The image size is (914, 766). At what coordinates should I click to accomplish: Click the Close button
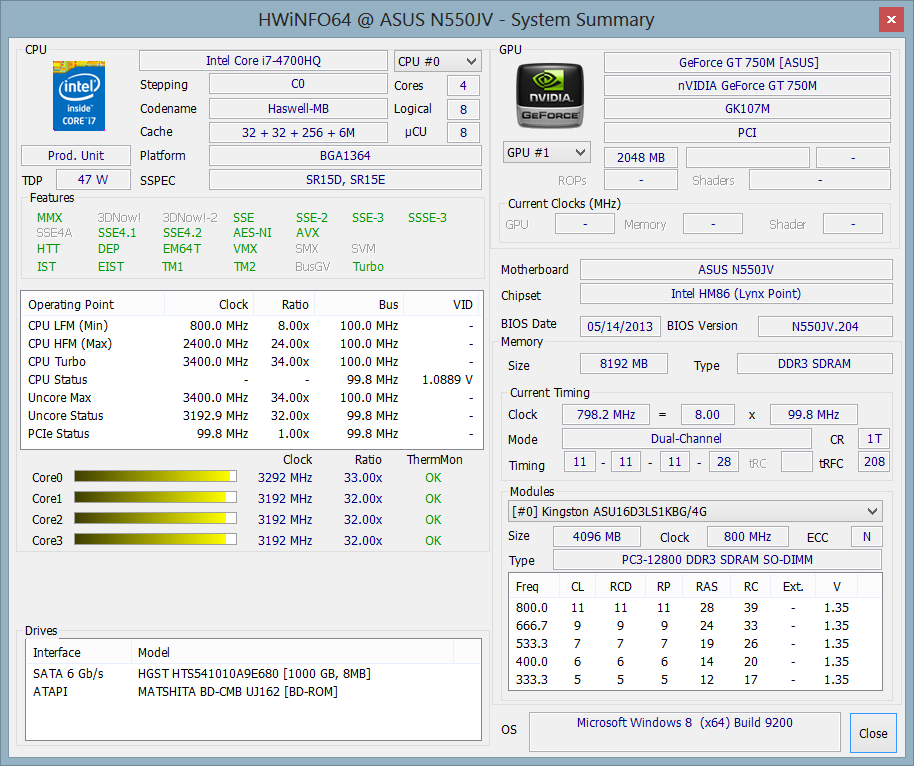pyautogui.click(x=873, y=733)
